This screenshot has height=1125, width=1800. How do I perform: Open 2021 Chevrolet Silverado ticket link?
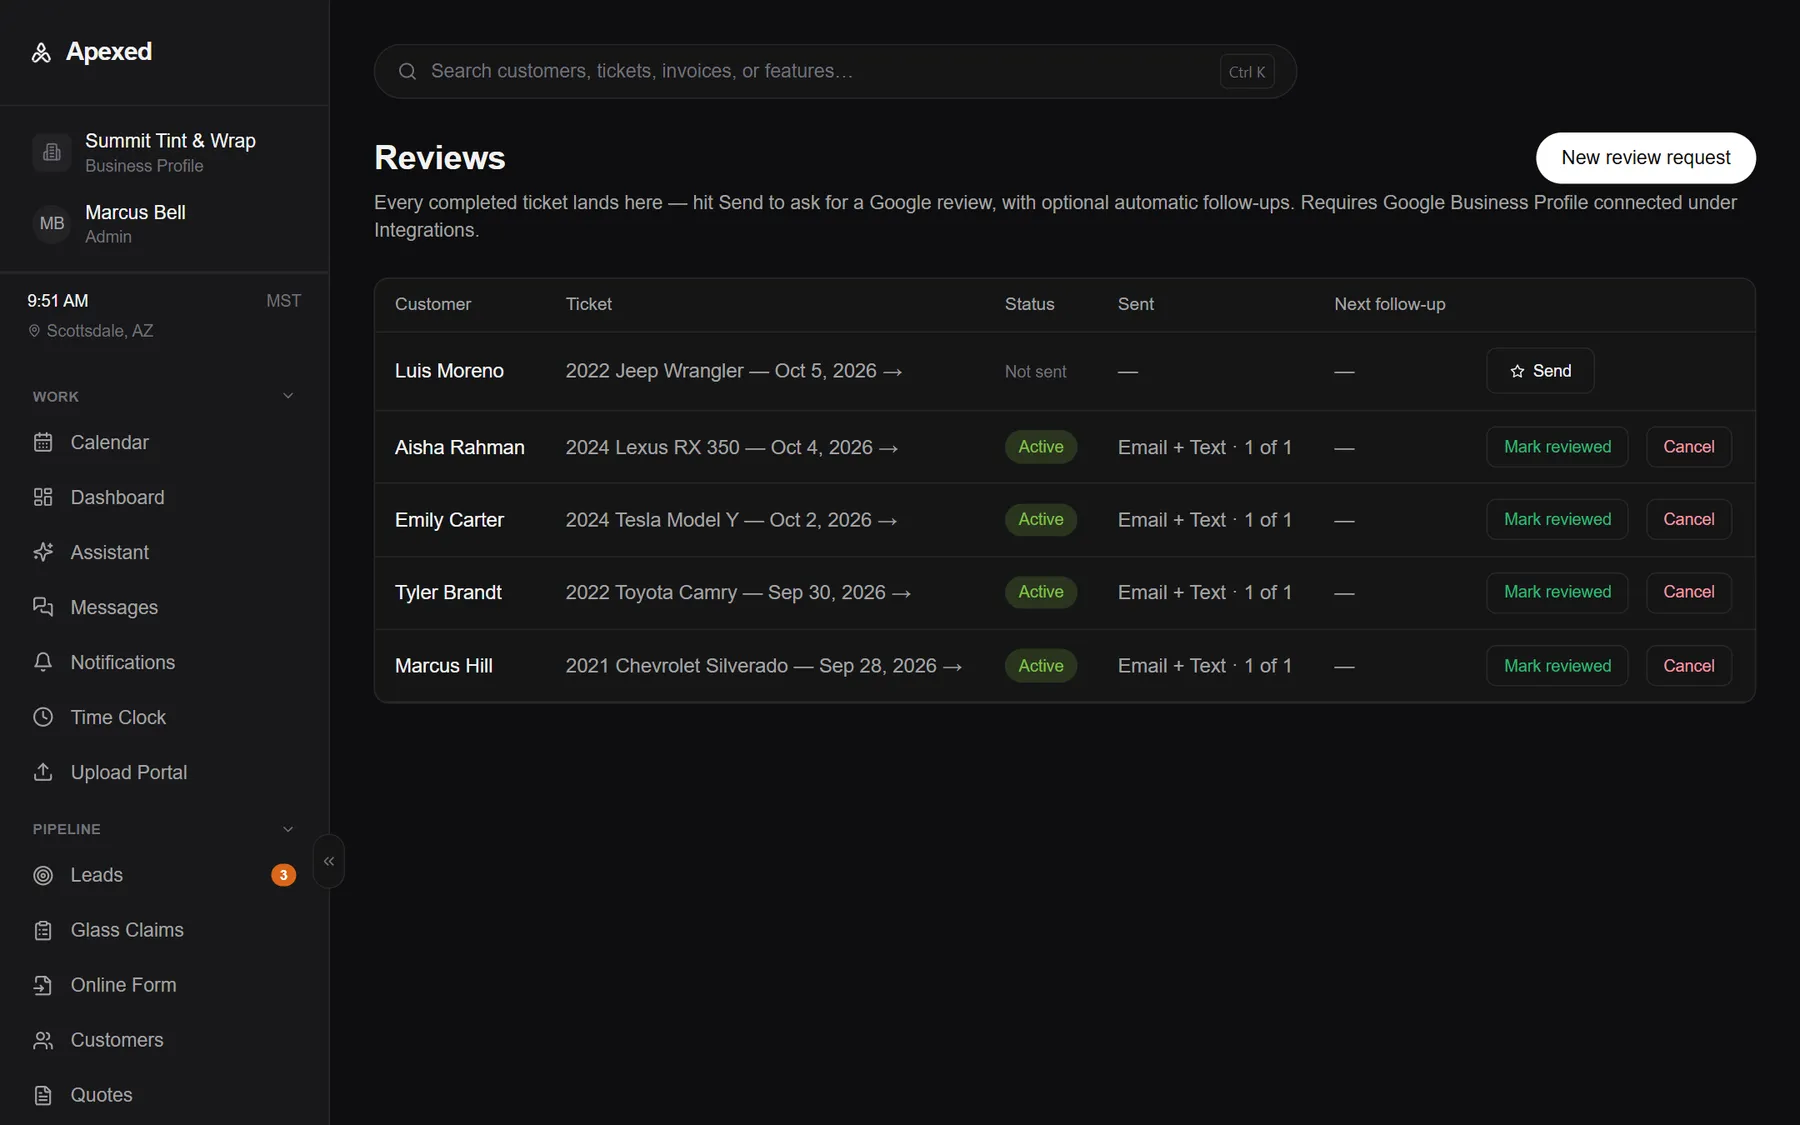point(764,666)
